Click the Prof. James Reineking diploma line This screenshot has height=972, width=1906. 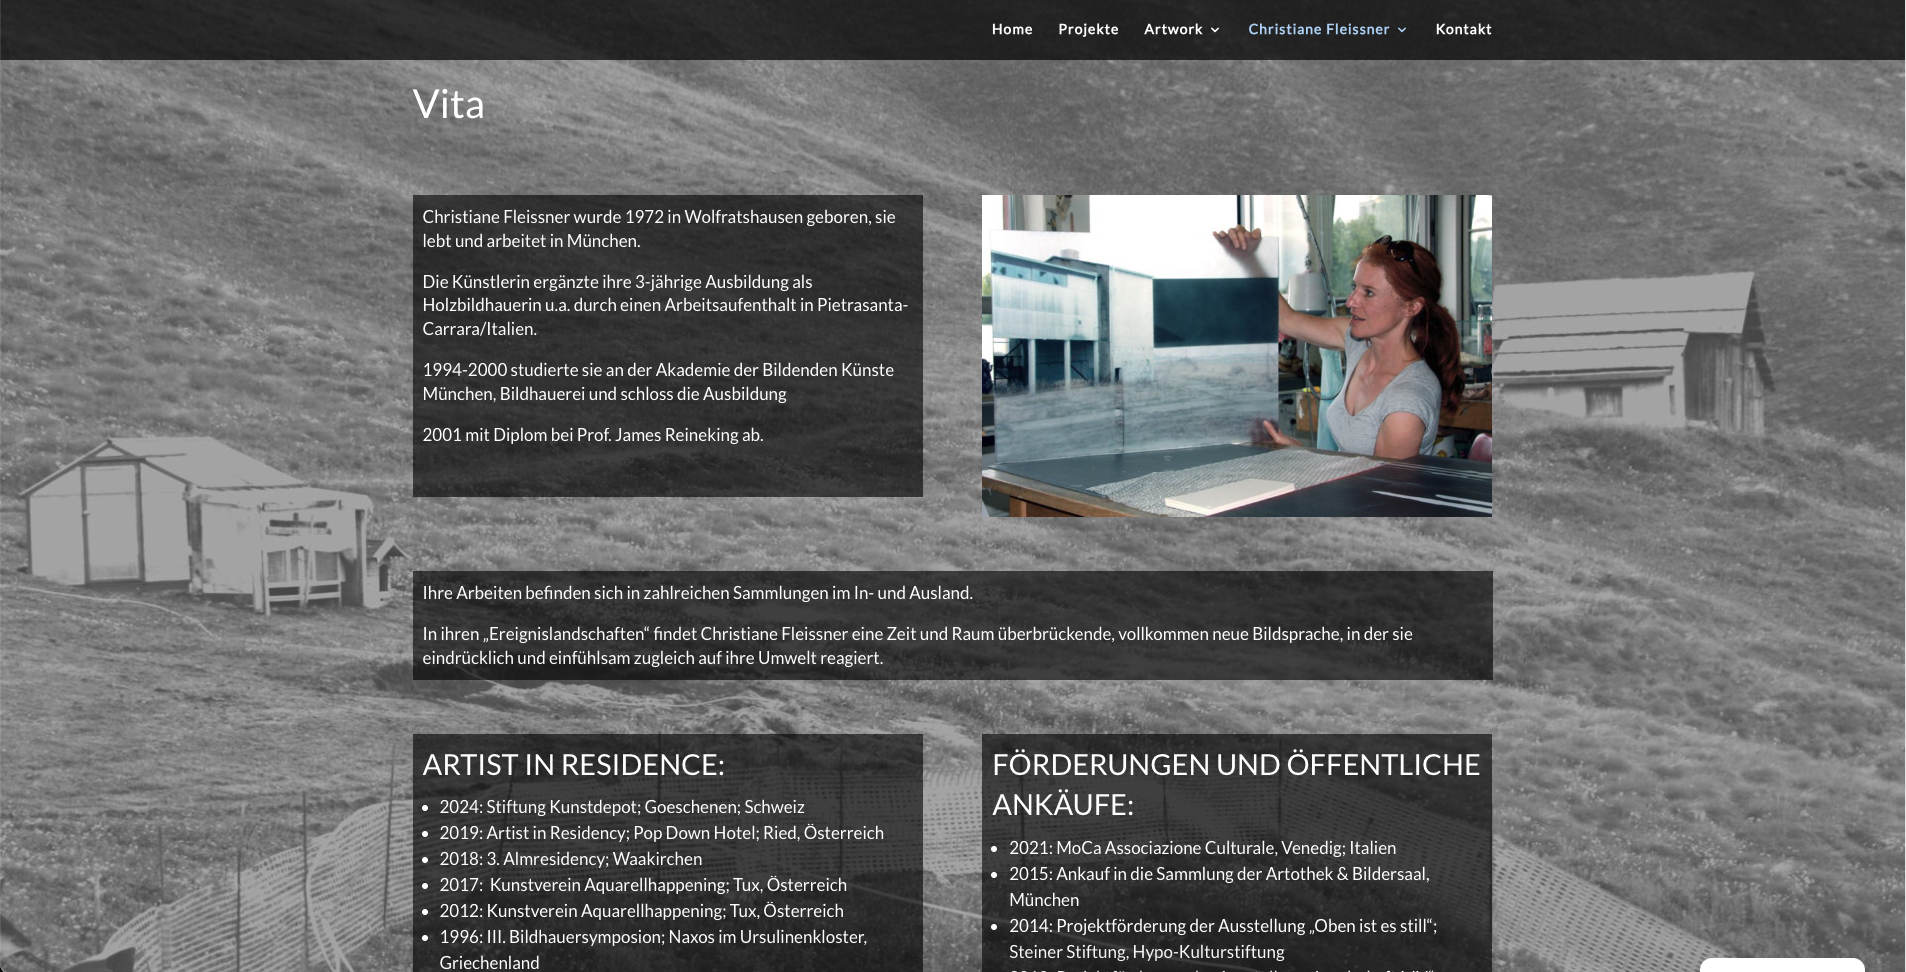[592, 435]
